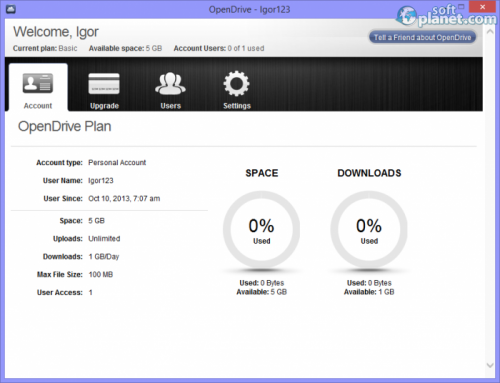The height and width of the screenshot is (383, 500).
Task: Click Account Users 0 of 1 used
Action: pyautogui.click(x=219, y=48)
